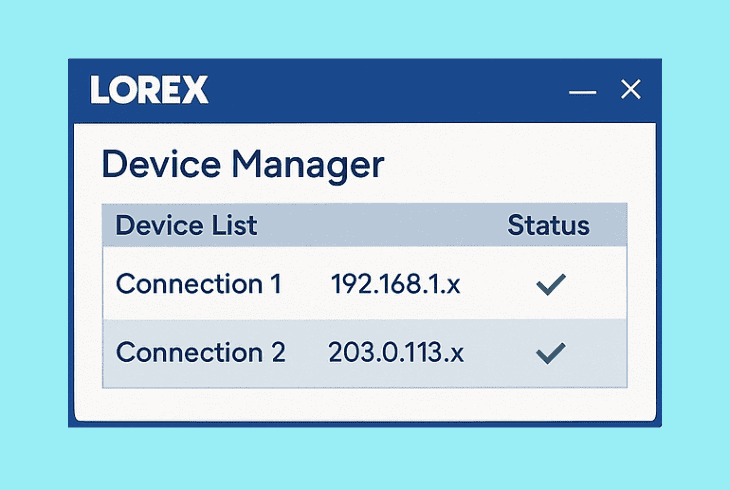Click the status checkmark for Connection 2
This screenshot has width=730, height=490.
(551, 353)
